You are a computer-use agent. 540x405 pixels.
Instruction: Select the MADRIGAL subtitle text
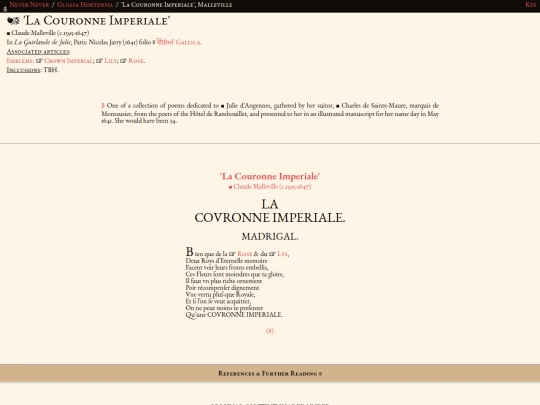(x=270, y=237)
